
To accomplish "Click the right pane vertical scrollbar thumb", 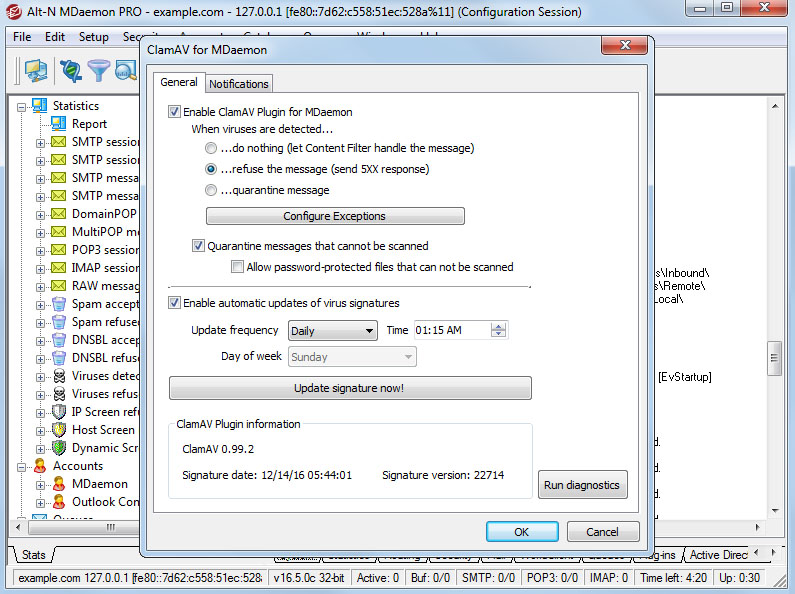I will pos(774,358).
